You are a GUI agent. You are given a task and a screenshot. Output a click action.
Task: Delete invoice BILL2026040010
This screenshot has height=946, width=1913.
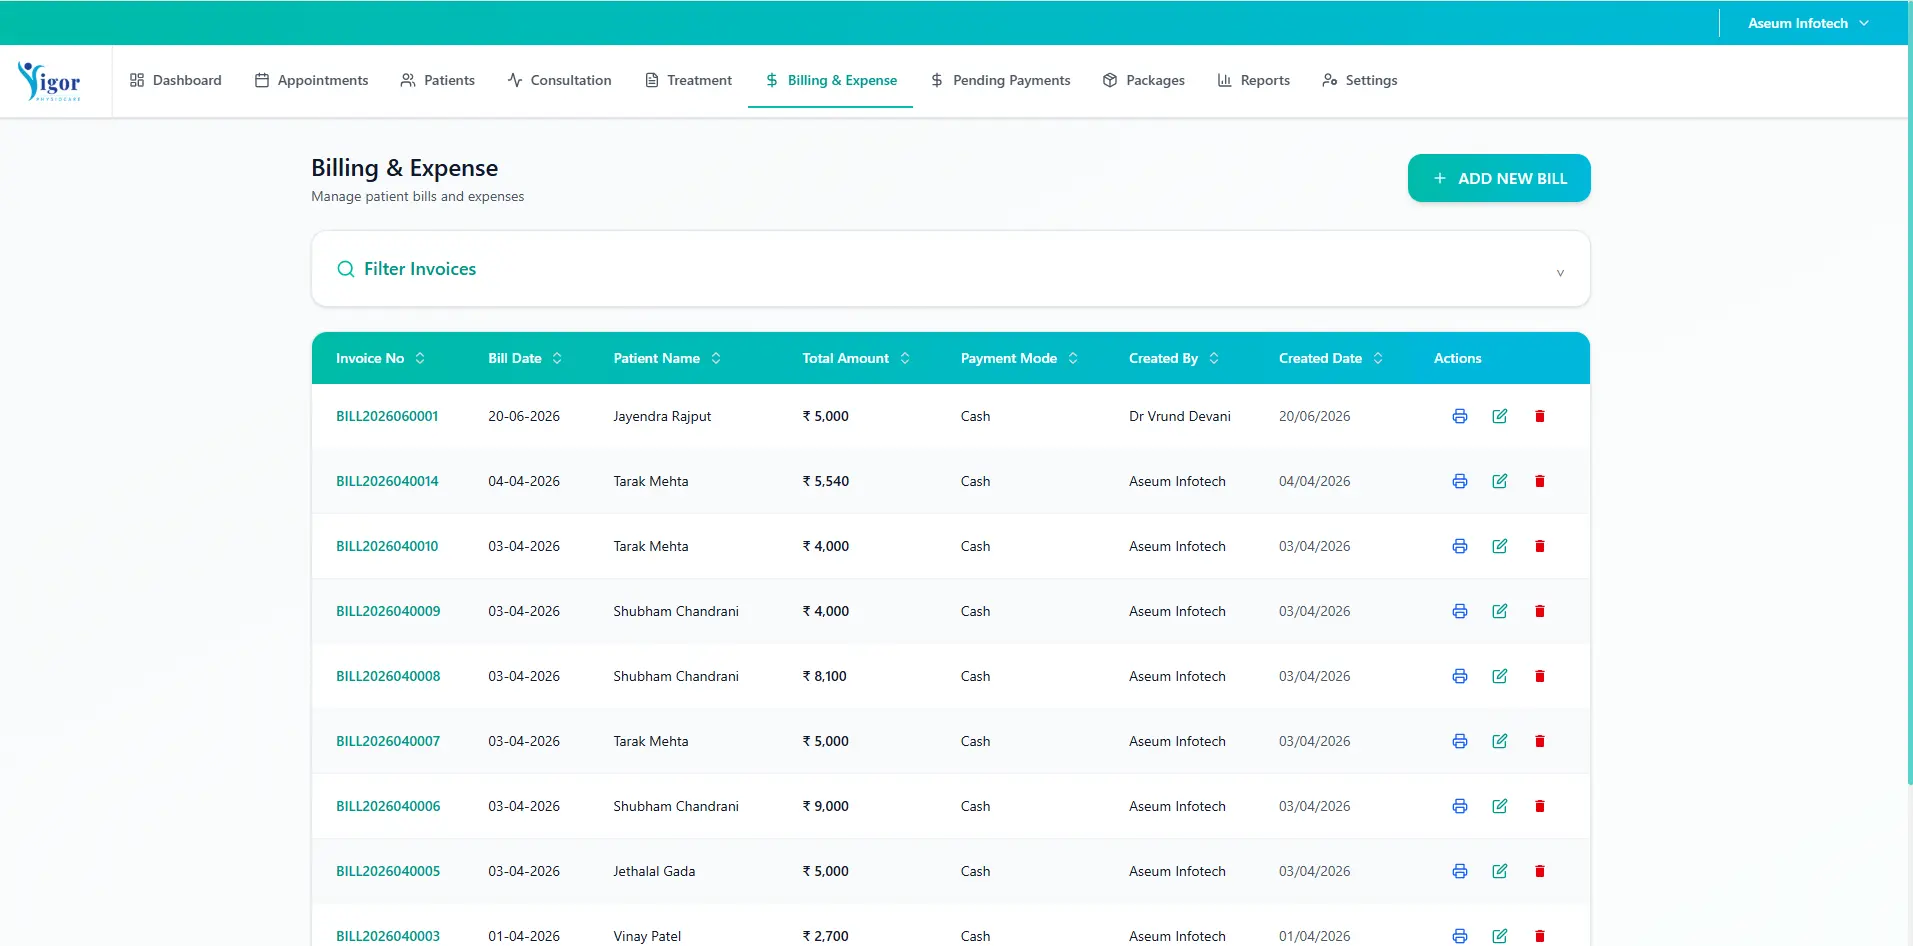[x=1539, y=546]
